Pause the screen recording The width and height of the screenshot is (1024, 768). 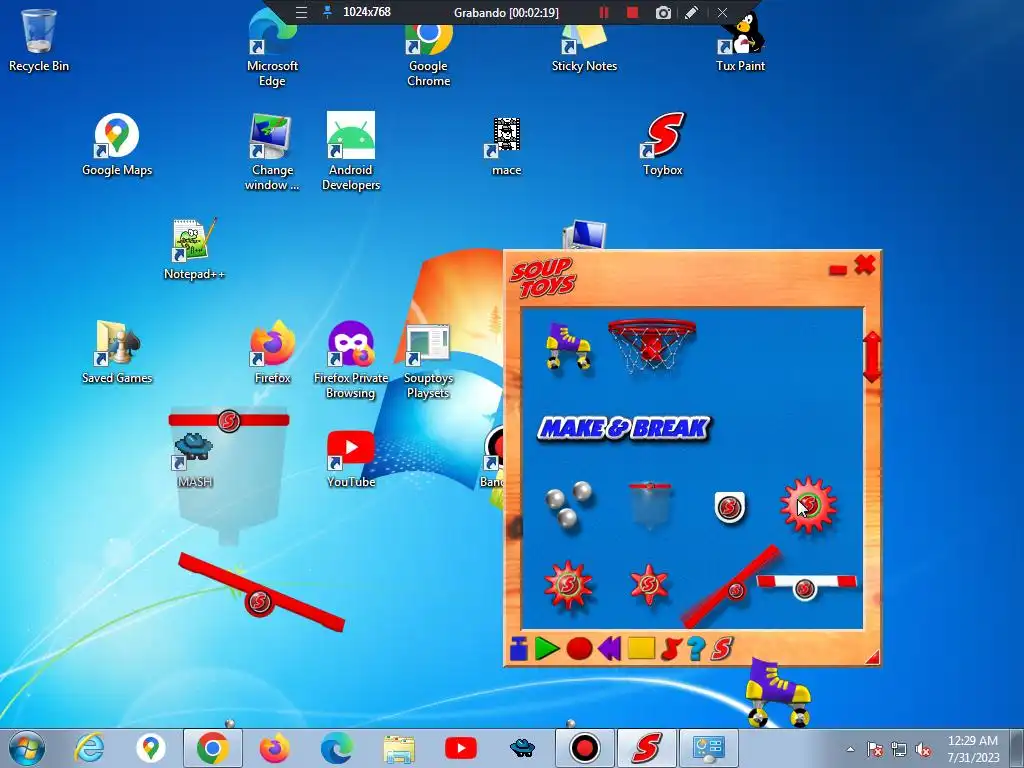click(604, 12)
